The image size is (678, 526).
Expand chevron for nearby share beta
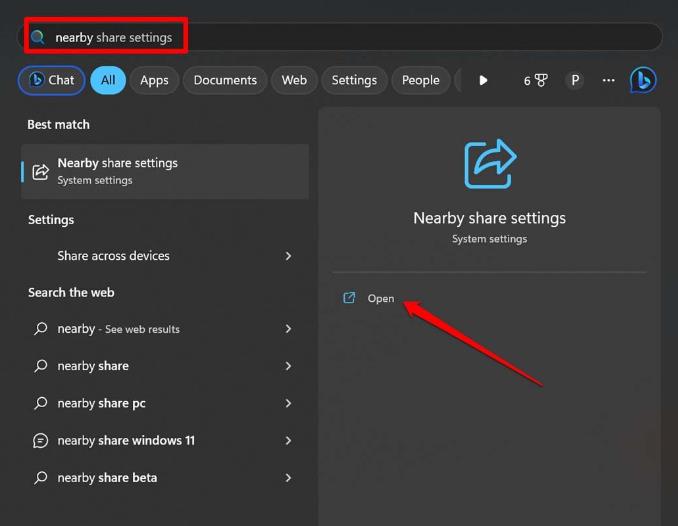click(288, 478)
